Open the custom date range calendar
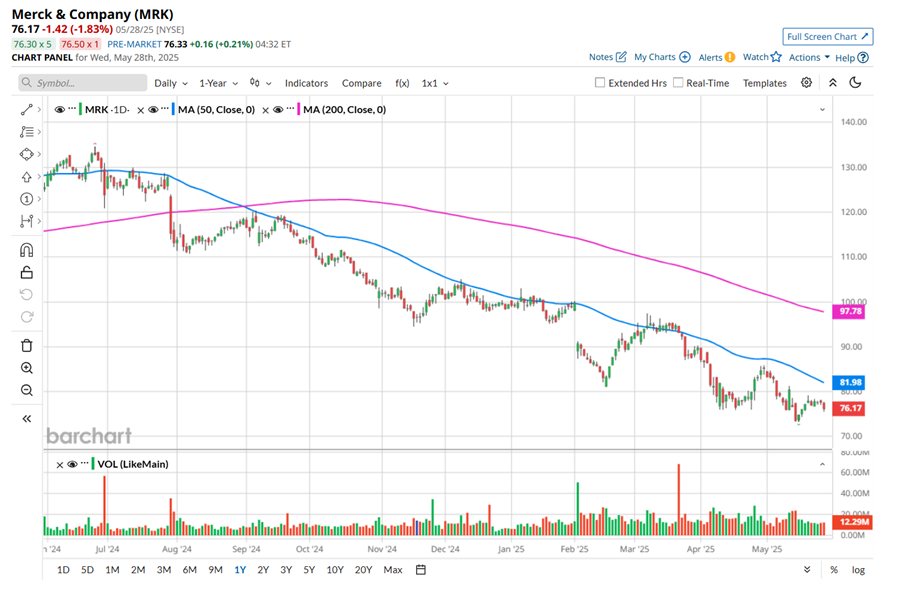Screen dimensions: 903x589 coord(421,569)
